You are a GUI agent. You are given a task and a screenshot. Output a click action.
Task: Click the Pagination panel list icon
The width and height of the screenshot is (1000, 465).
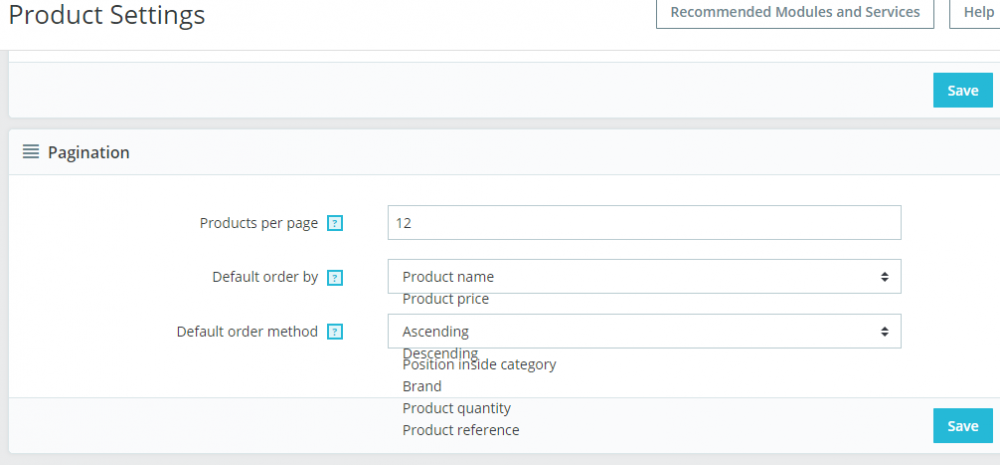(31, 152)
